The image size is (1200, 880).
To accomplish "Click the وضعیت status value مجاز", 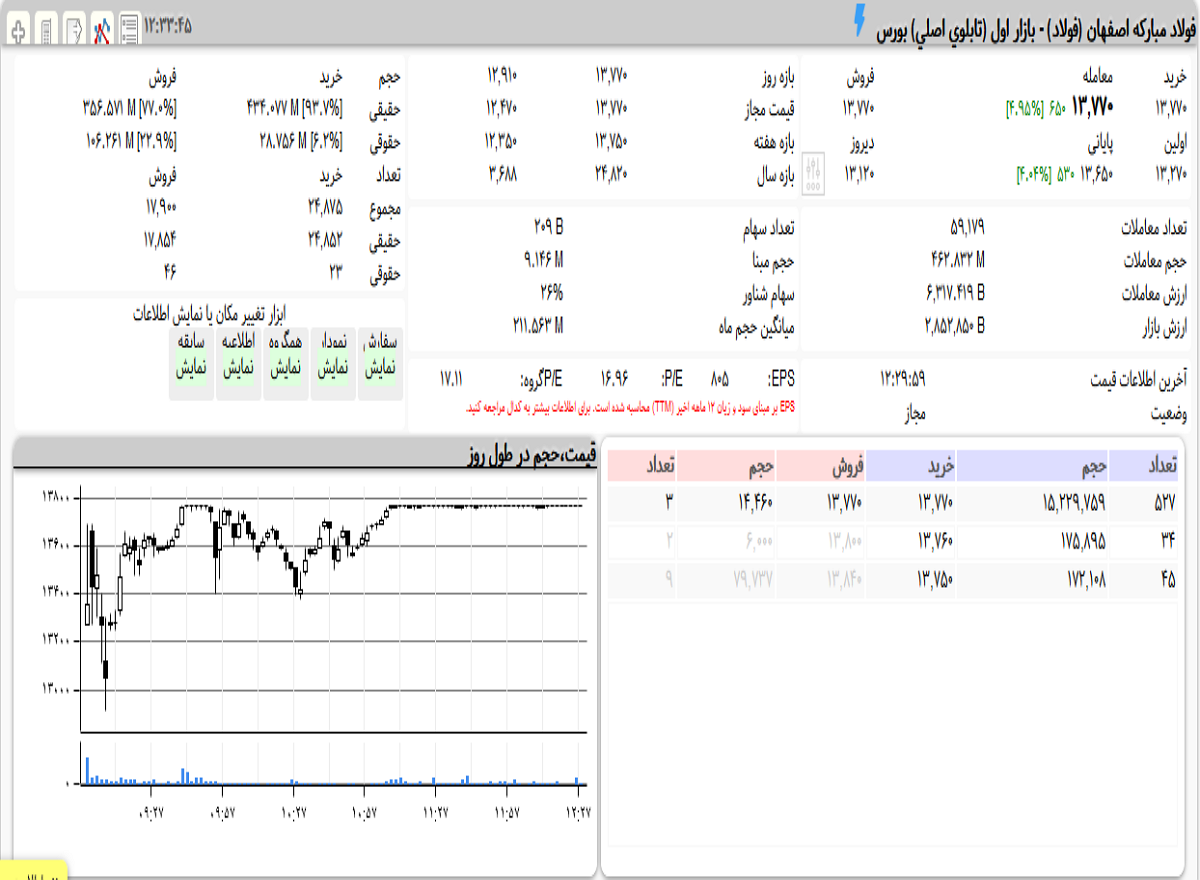I will pyautogui.click(x=913, y=411).
